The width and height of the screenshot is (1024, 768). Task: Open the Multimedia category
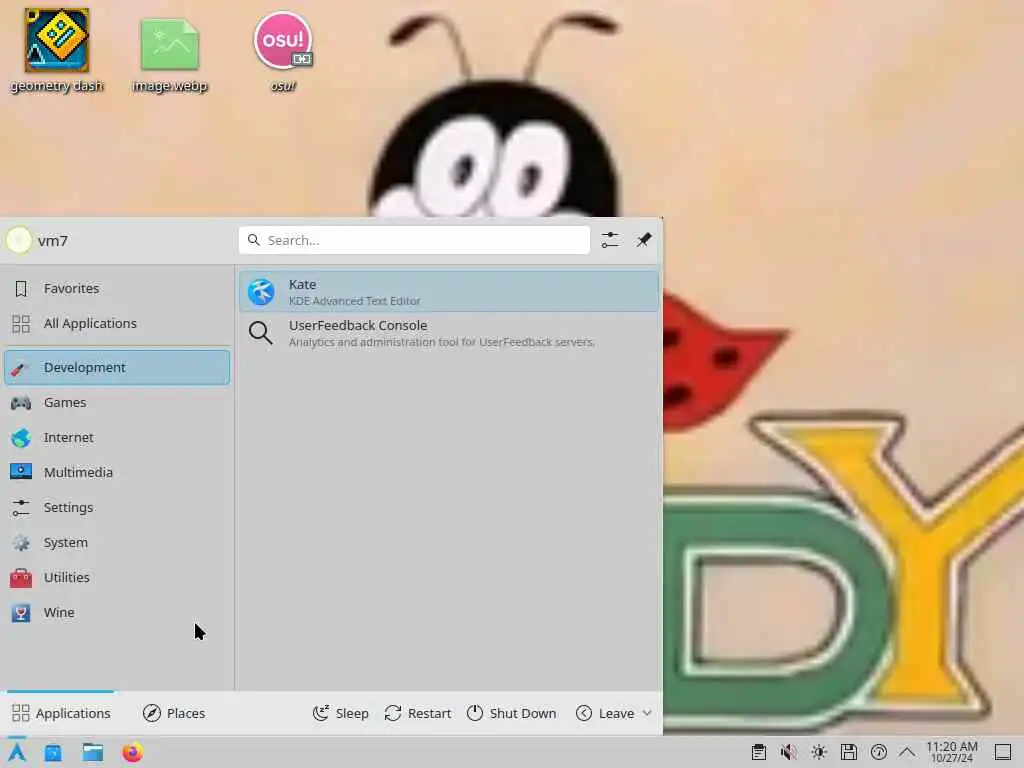tap(117, 472)
